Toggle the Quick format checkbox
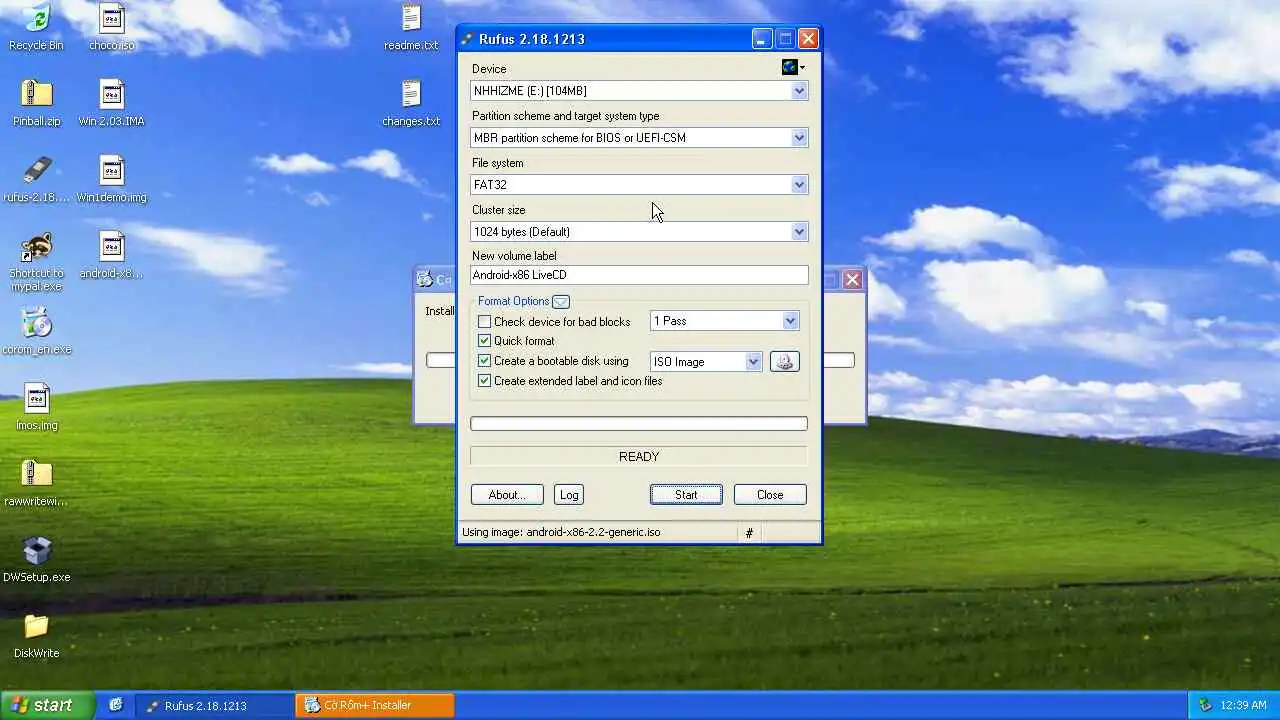 (484, 341)
